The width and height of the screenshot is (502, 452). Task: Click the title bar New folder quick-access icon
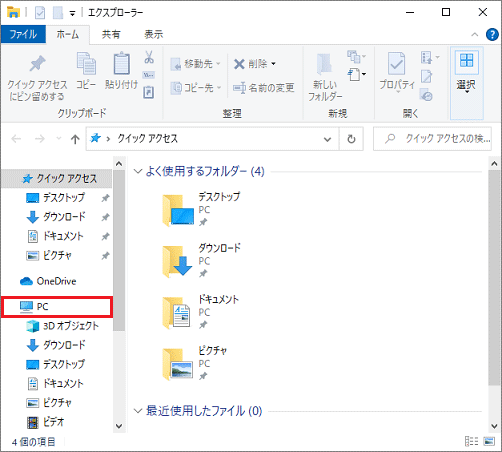58,13
